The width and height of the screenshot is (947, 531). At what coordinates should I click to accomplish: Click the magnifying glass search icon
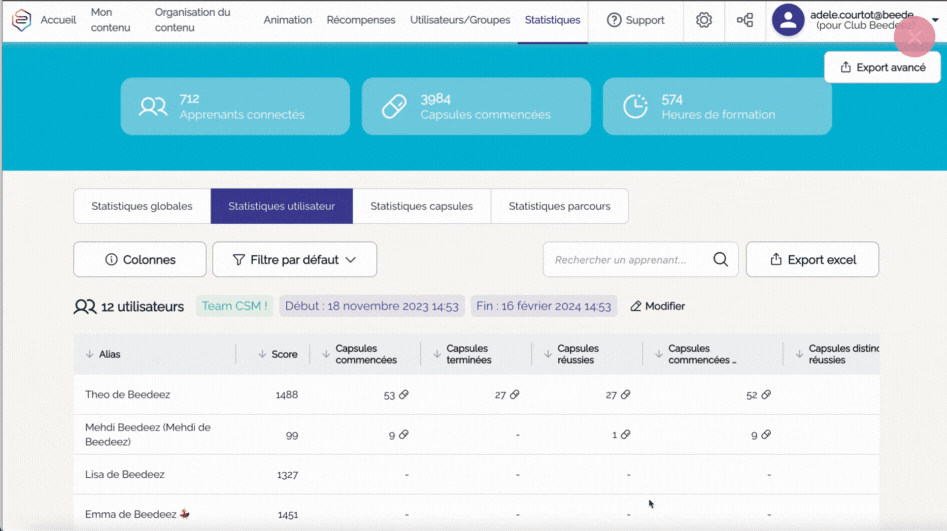click(x=720, y=260)
